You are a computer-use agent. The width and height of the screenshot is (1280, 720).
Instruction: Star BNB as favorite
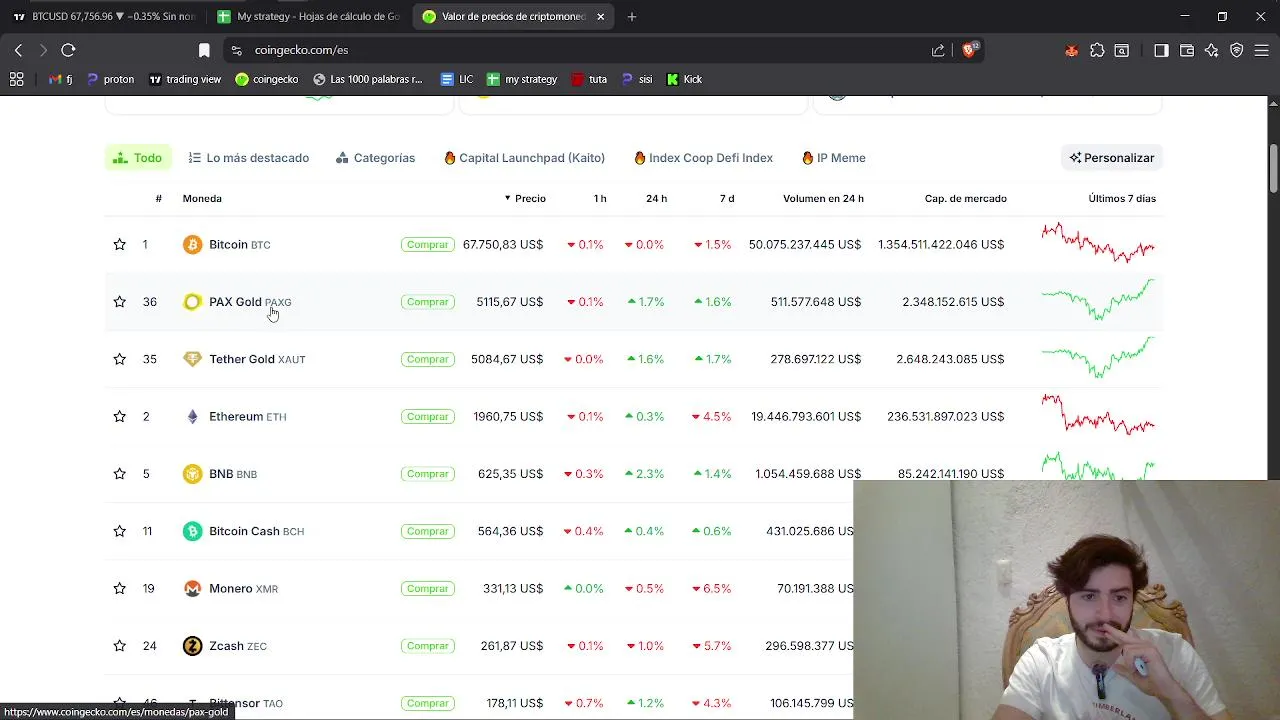tap(119, 474)
